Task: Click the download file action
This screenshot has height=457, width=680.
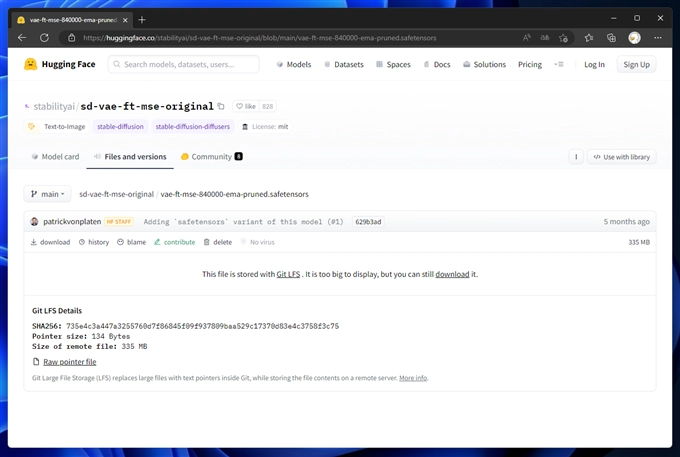Action: 50,242
